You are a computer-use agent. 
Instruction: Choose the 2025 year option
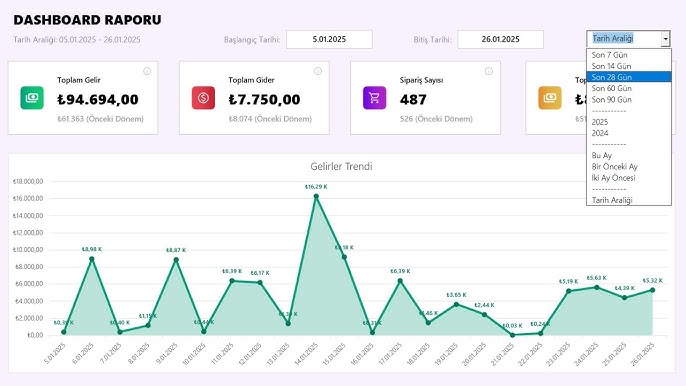[x=629, y=122]
